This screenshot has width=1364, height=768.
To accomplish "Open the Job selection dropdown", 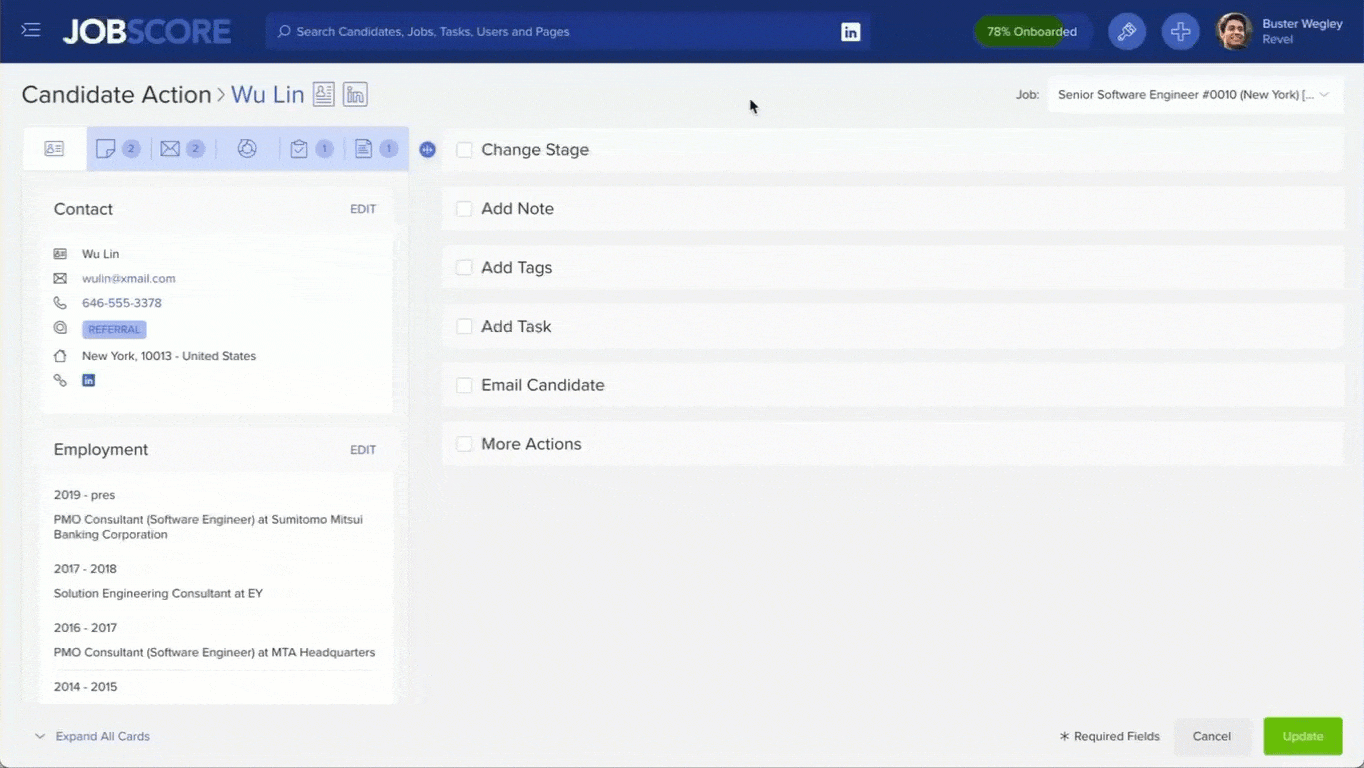I will (x=1194, y=95).
